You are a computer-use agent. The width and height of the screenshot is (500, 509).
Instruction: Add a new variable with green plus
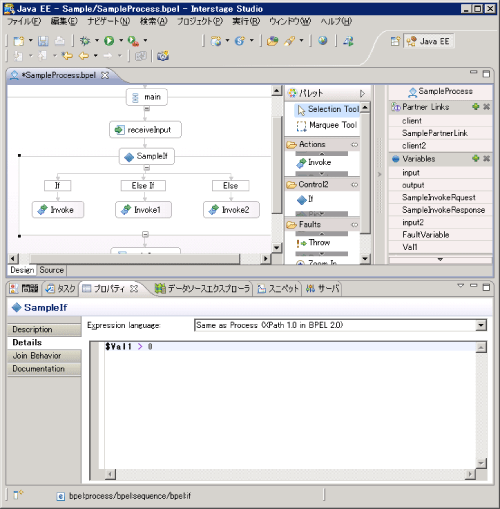point(476,158)
